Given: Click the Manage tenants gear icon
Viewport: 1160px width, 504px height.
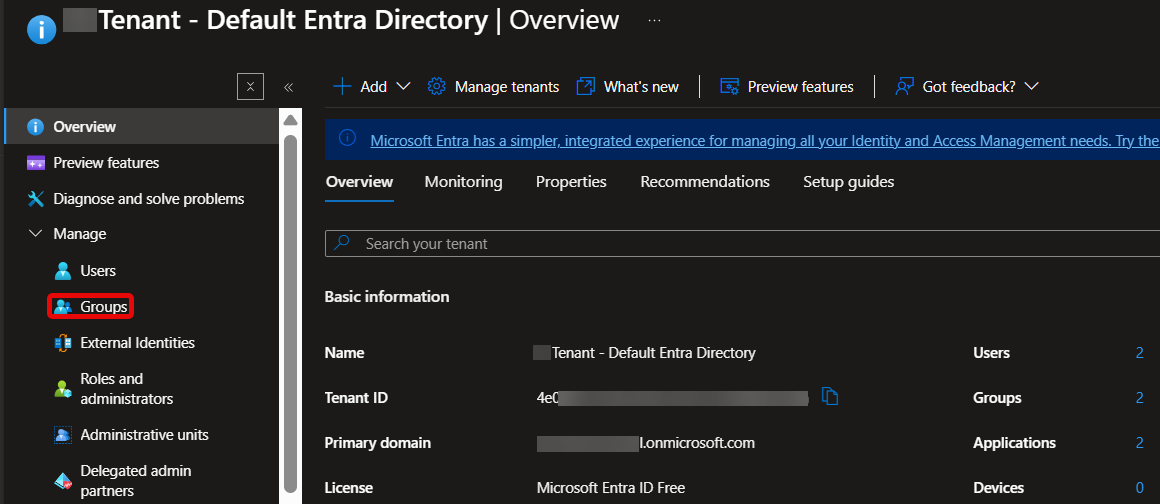Looking at the screenshot, I should pos(436,87).
